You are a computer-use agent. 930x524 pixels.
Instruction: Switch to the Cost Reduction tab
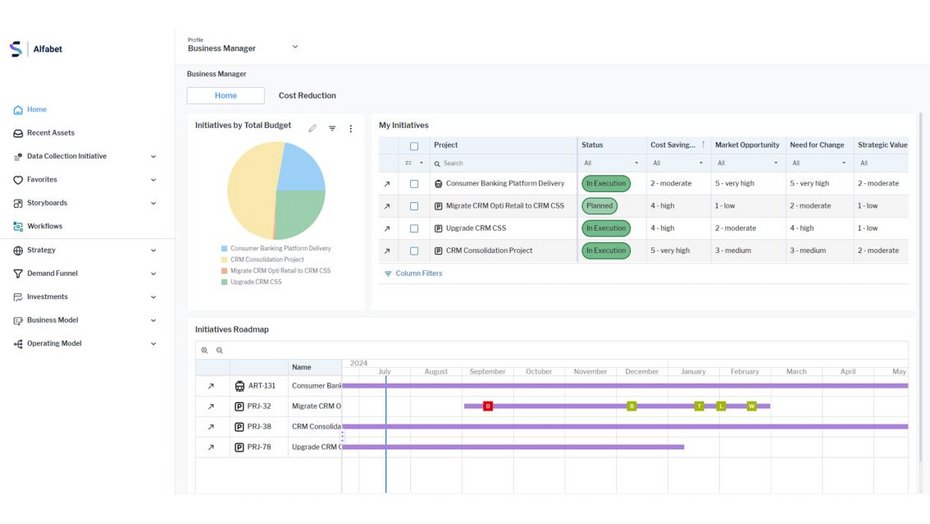coord(307,96)
